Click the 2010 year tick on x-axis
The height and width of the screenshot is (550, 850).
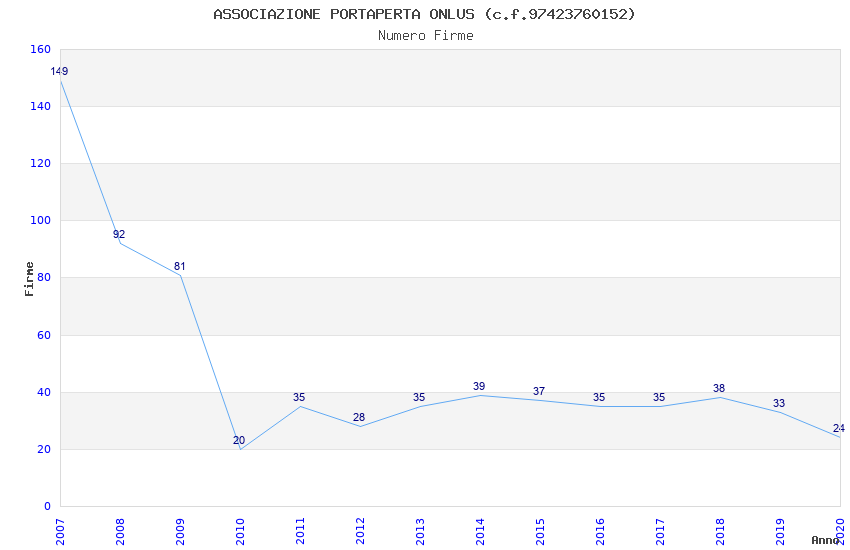point(240,529)
